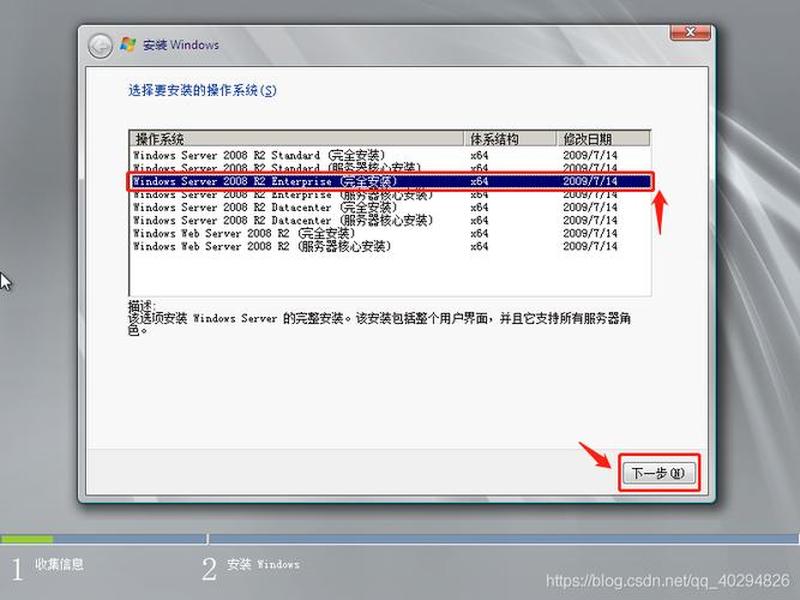Select Windows Server 2008 R2 Standard (服务器核心安装)
The image size is (800, 600).
click(390, 167)
